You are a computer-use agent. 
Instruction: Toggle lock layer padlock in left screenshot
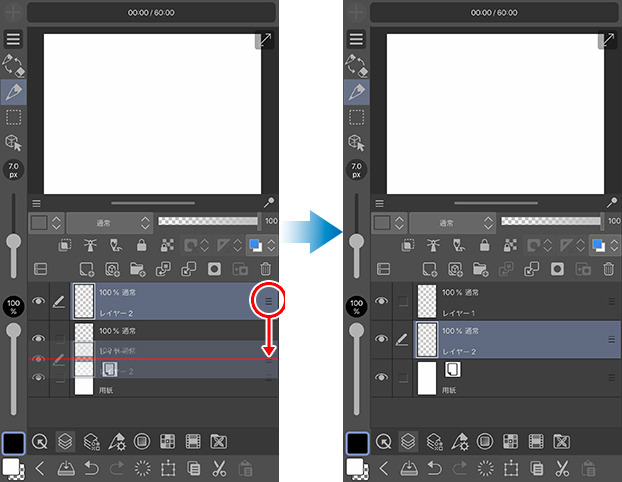[x=142, y=245]
